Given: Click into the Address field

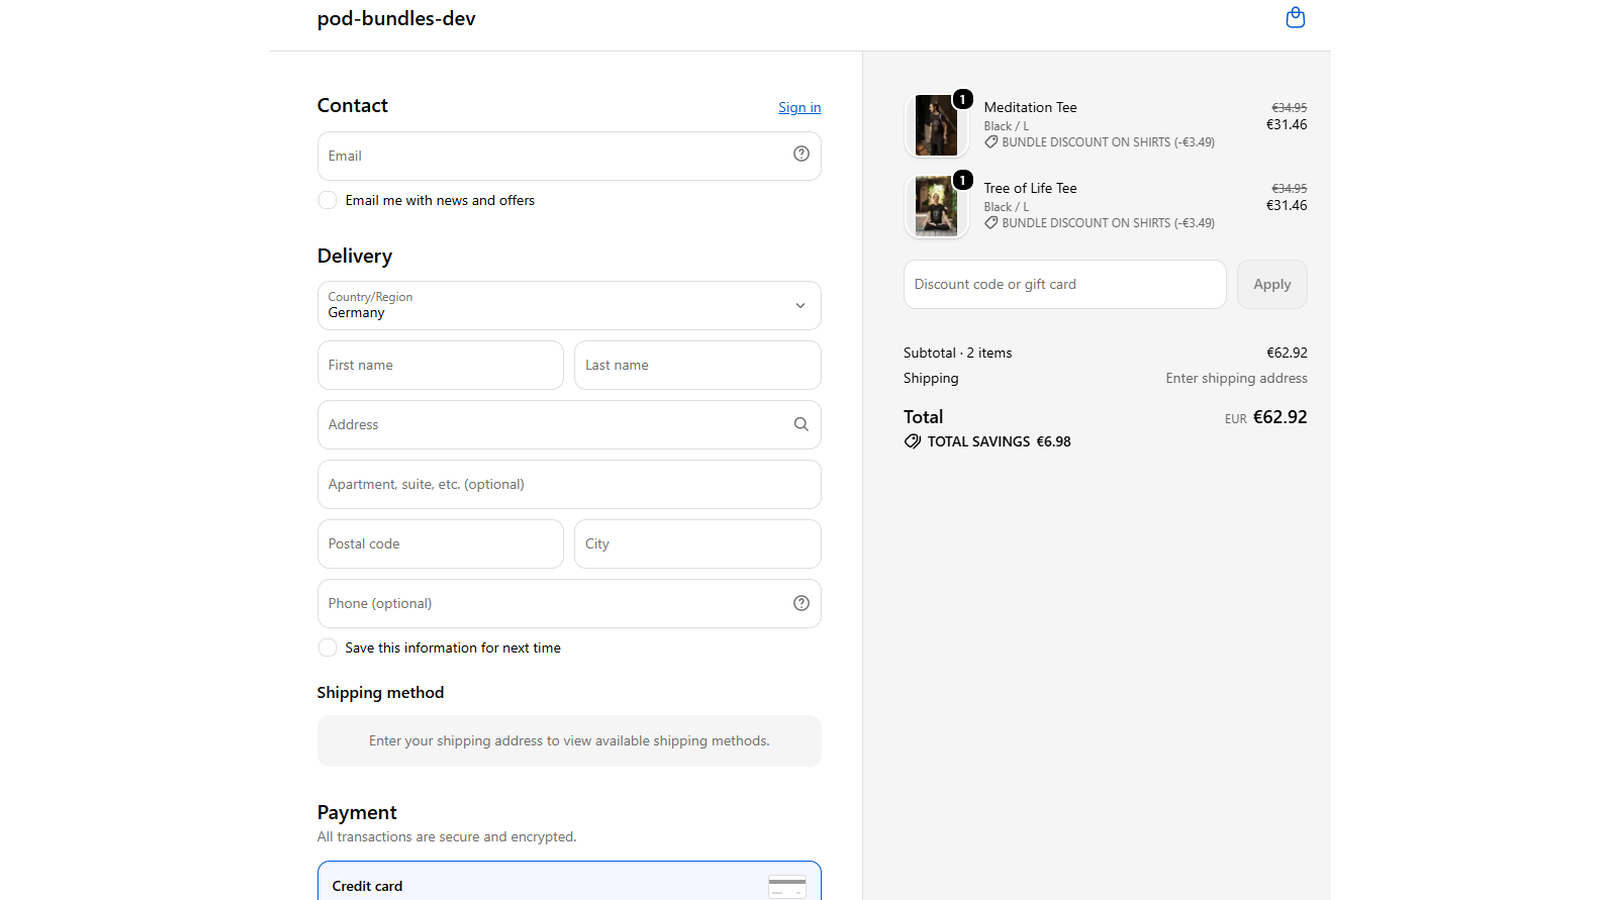Looking at the screenshot, I should coord(569,424).
